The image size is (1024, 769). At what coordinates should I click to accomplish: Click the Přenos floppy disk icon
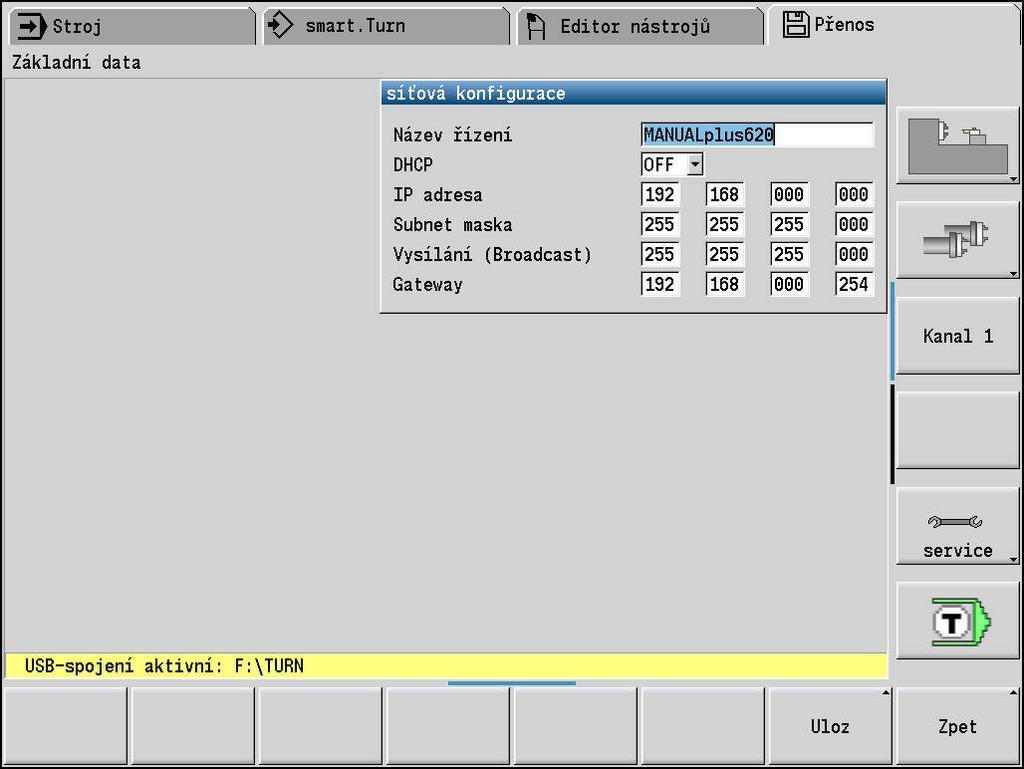(795, 24)
